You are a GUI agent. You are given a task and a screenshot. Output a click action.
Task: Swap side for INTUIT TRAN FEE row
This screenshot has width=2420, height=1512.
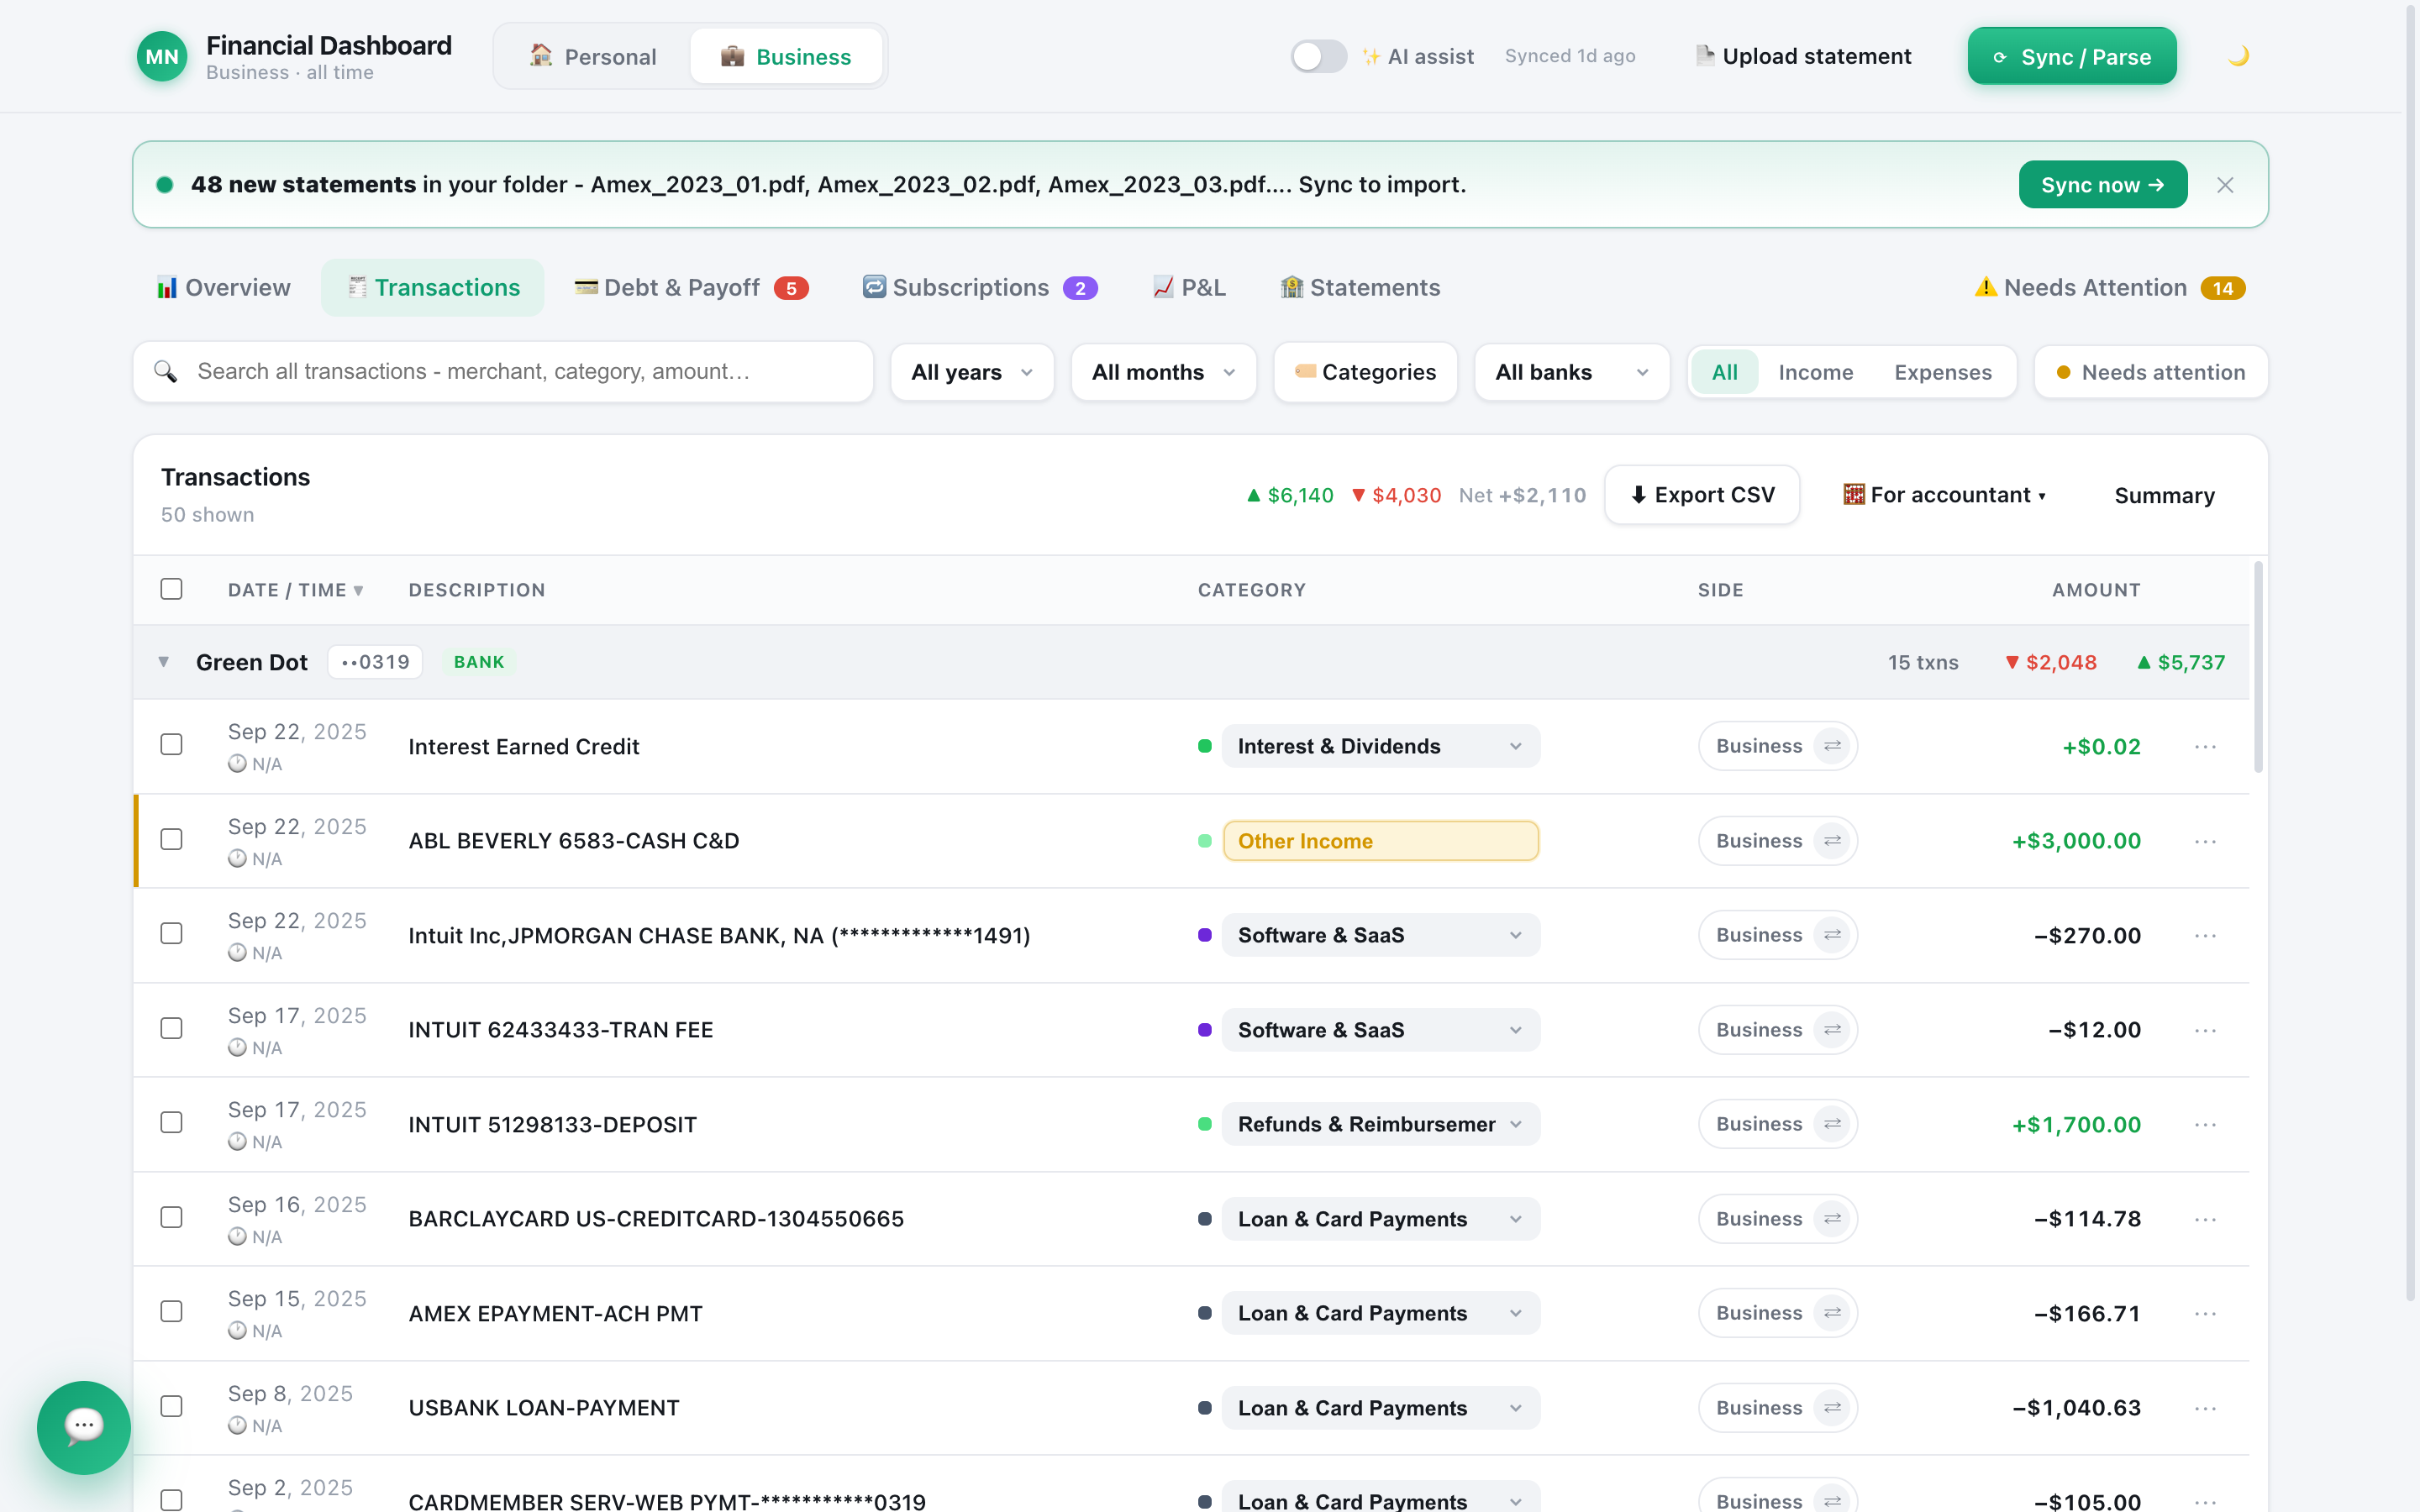click(1832, 1030)
